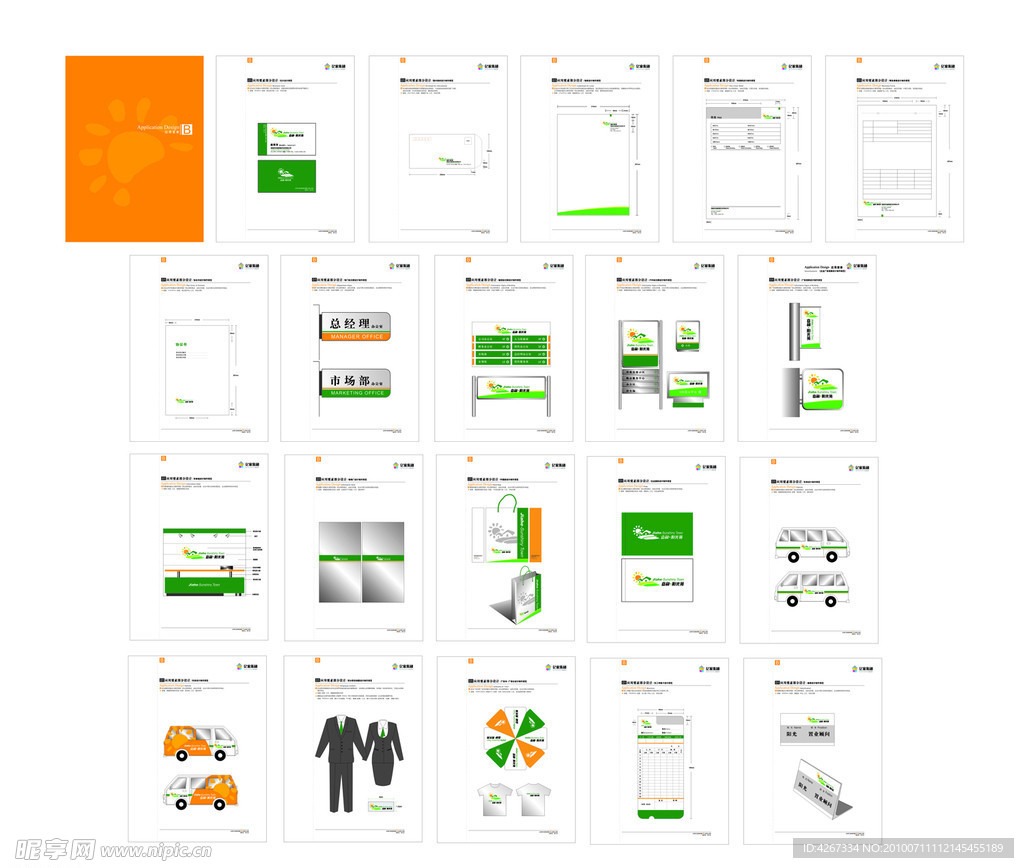
Task: Open the glass door stripe page
Action: pos(354,548)
